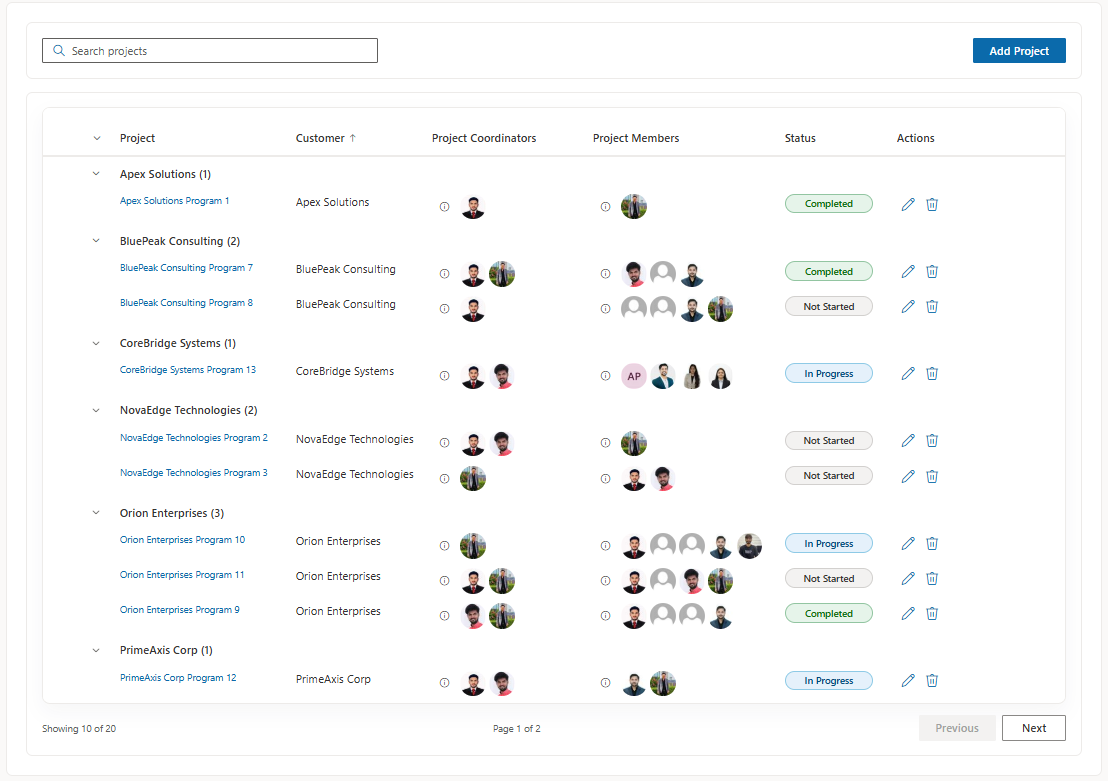This screenshot has height=781, width=1108.
Task: Delete BluePeak Consulting Program 7 via trash icon
Action: coord(932,271)
